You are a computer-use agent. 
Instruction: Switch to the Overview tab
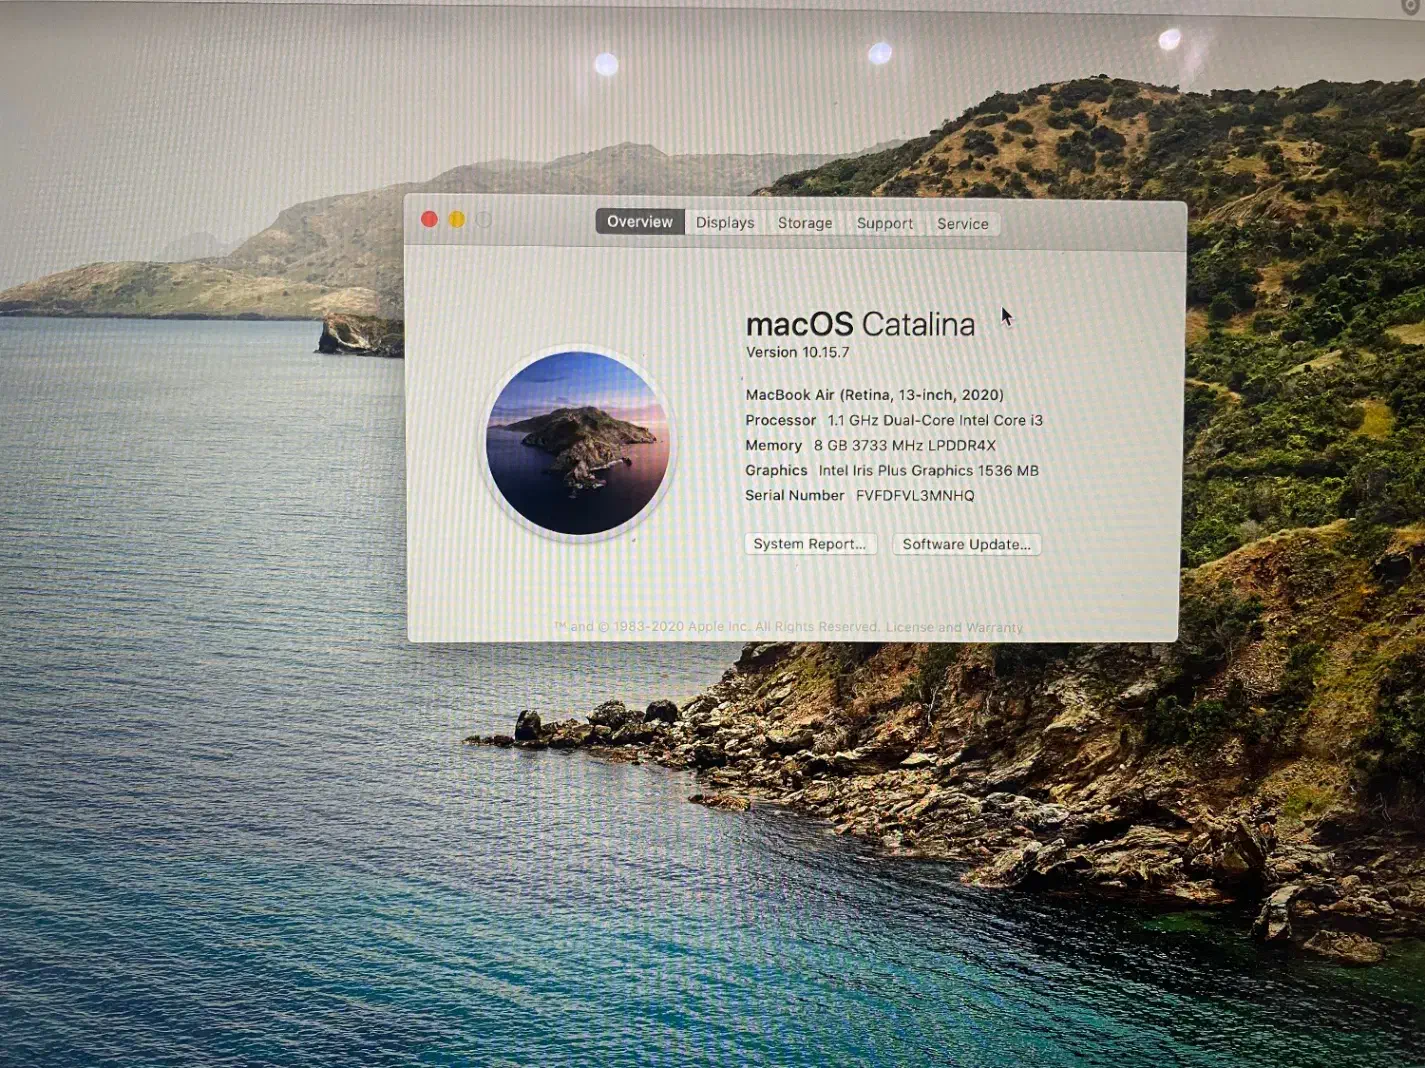[x=639, y=222]
